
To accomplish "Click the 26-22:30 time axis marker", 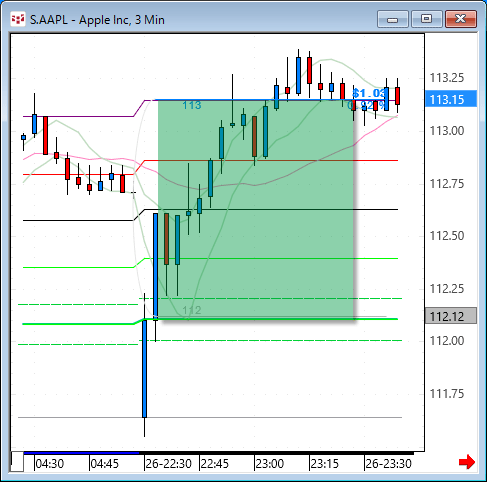I will (169, 463).
